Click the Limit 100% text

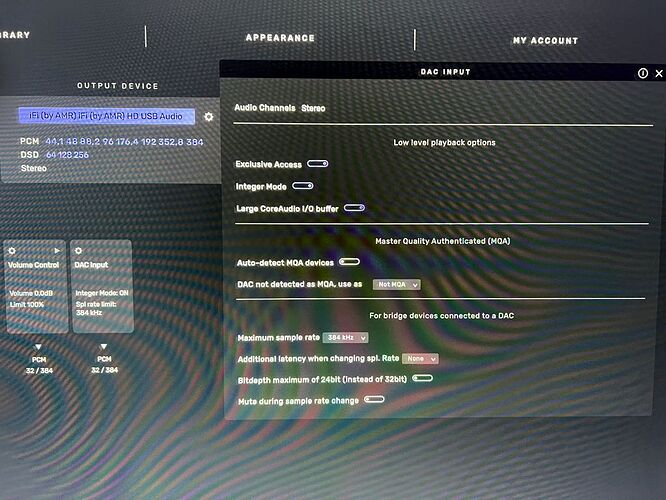pyautogui.click(x=27, y=305)
